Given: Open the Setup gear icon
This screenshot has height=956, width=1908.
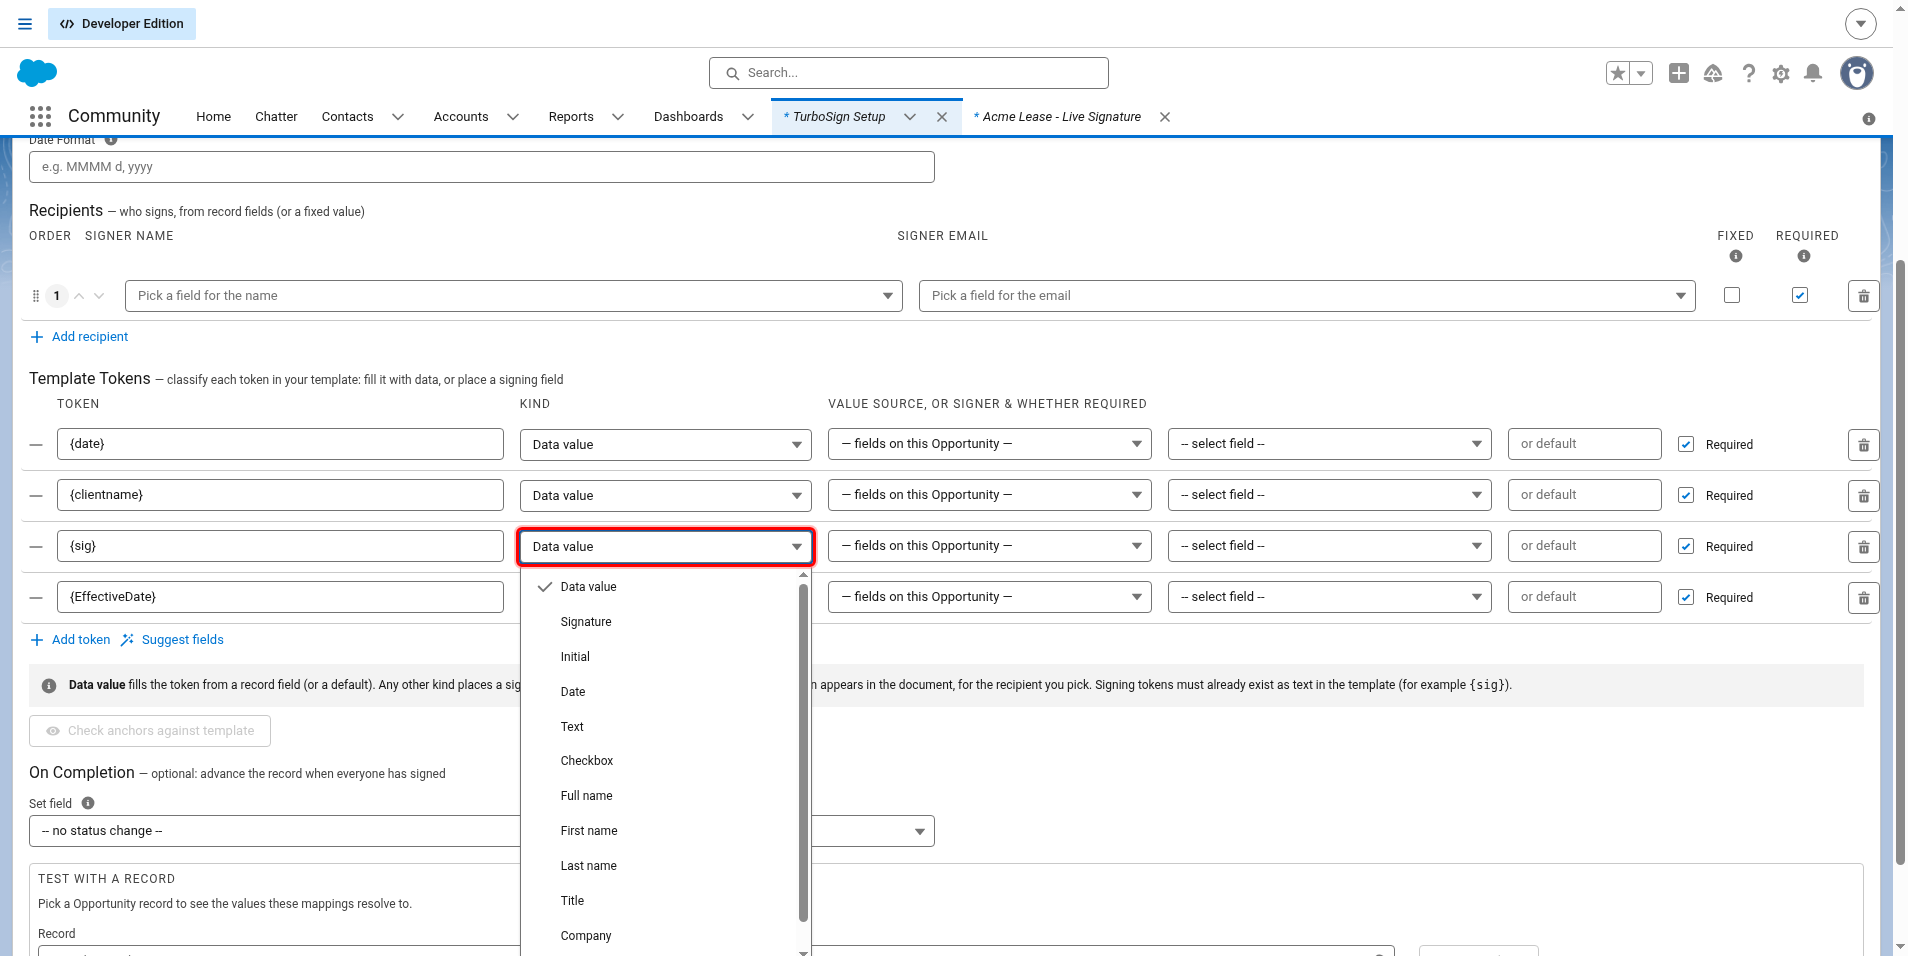Looking at the screenshot, I should point(1781,73).
